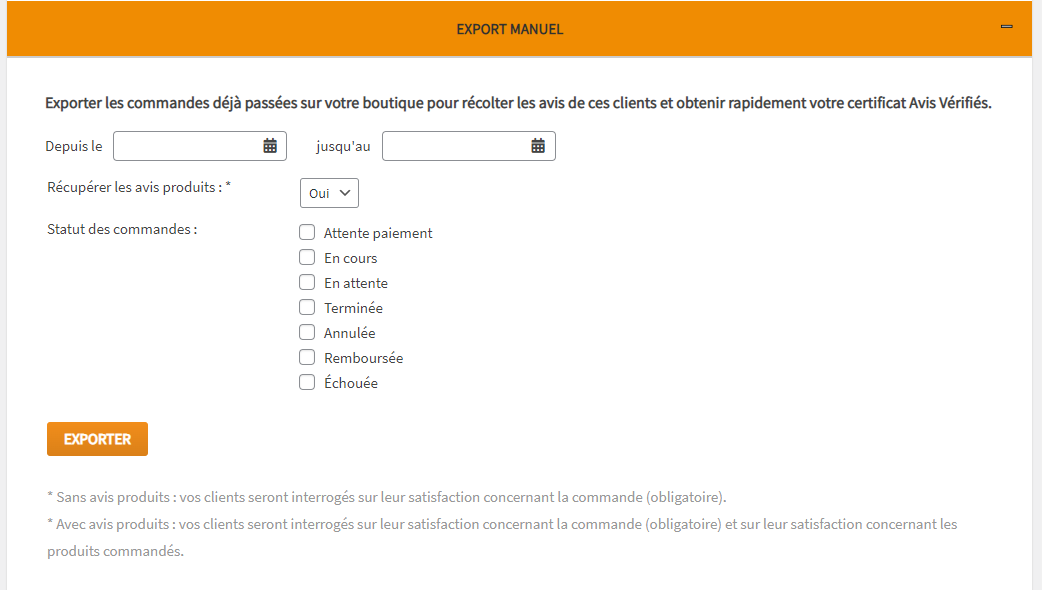The height and width of the screenshot is (590, 1042).
Task: Check the Attente paiement status
Action: point(307,233)
